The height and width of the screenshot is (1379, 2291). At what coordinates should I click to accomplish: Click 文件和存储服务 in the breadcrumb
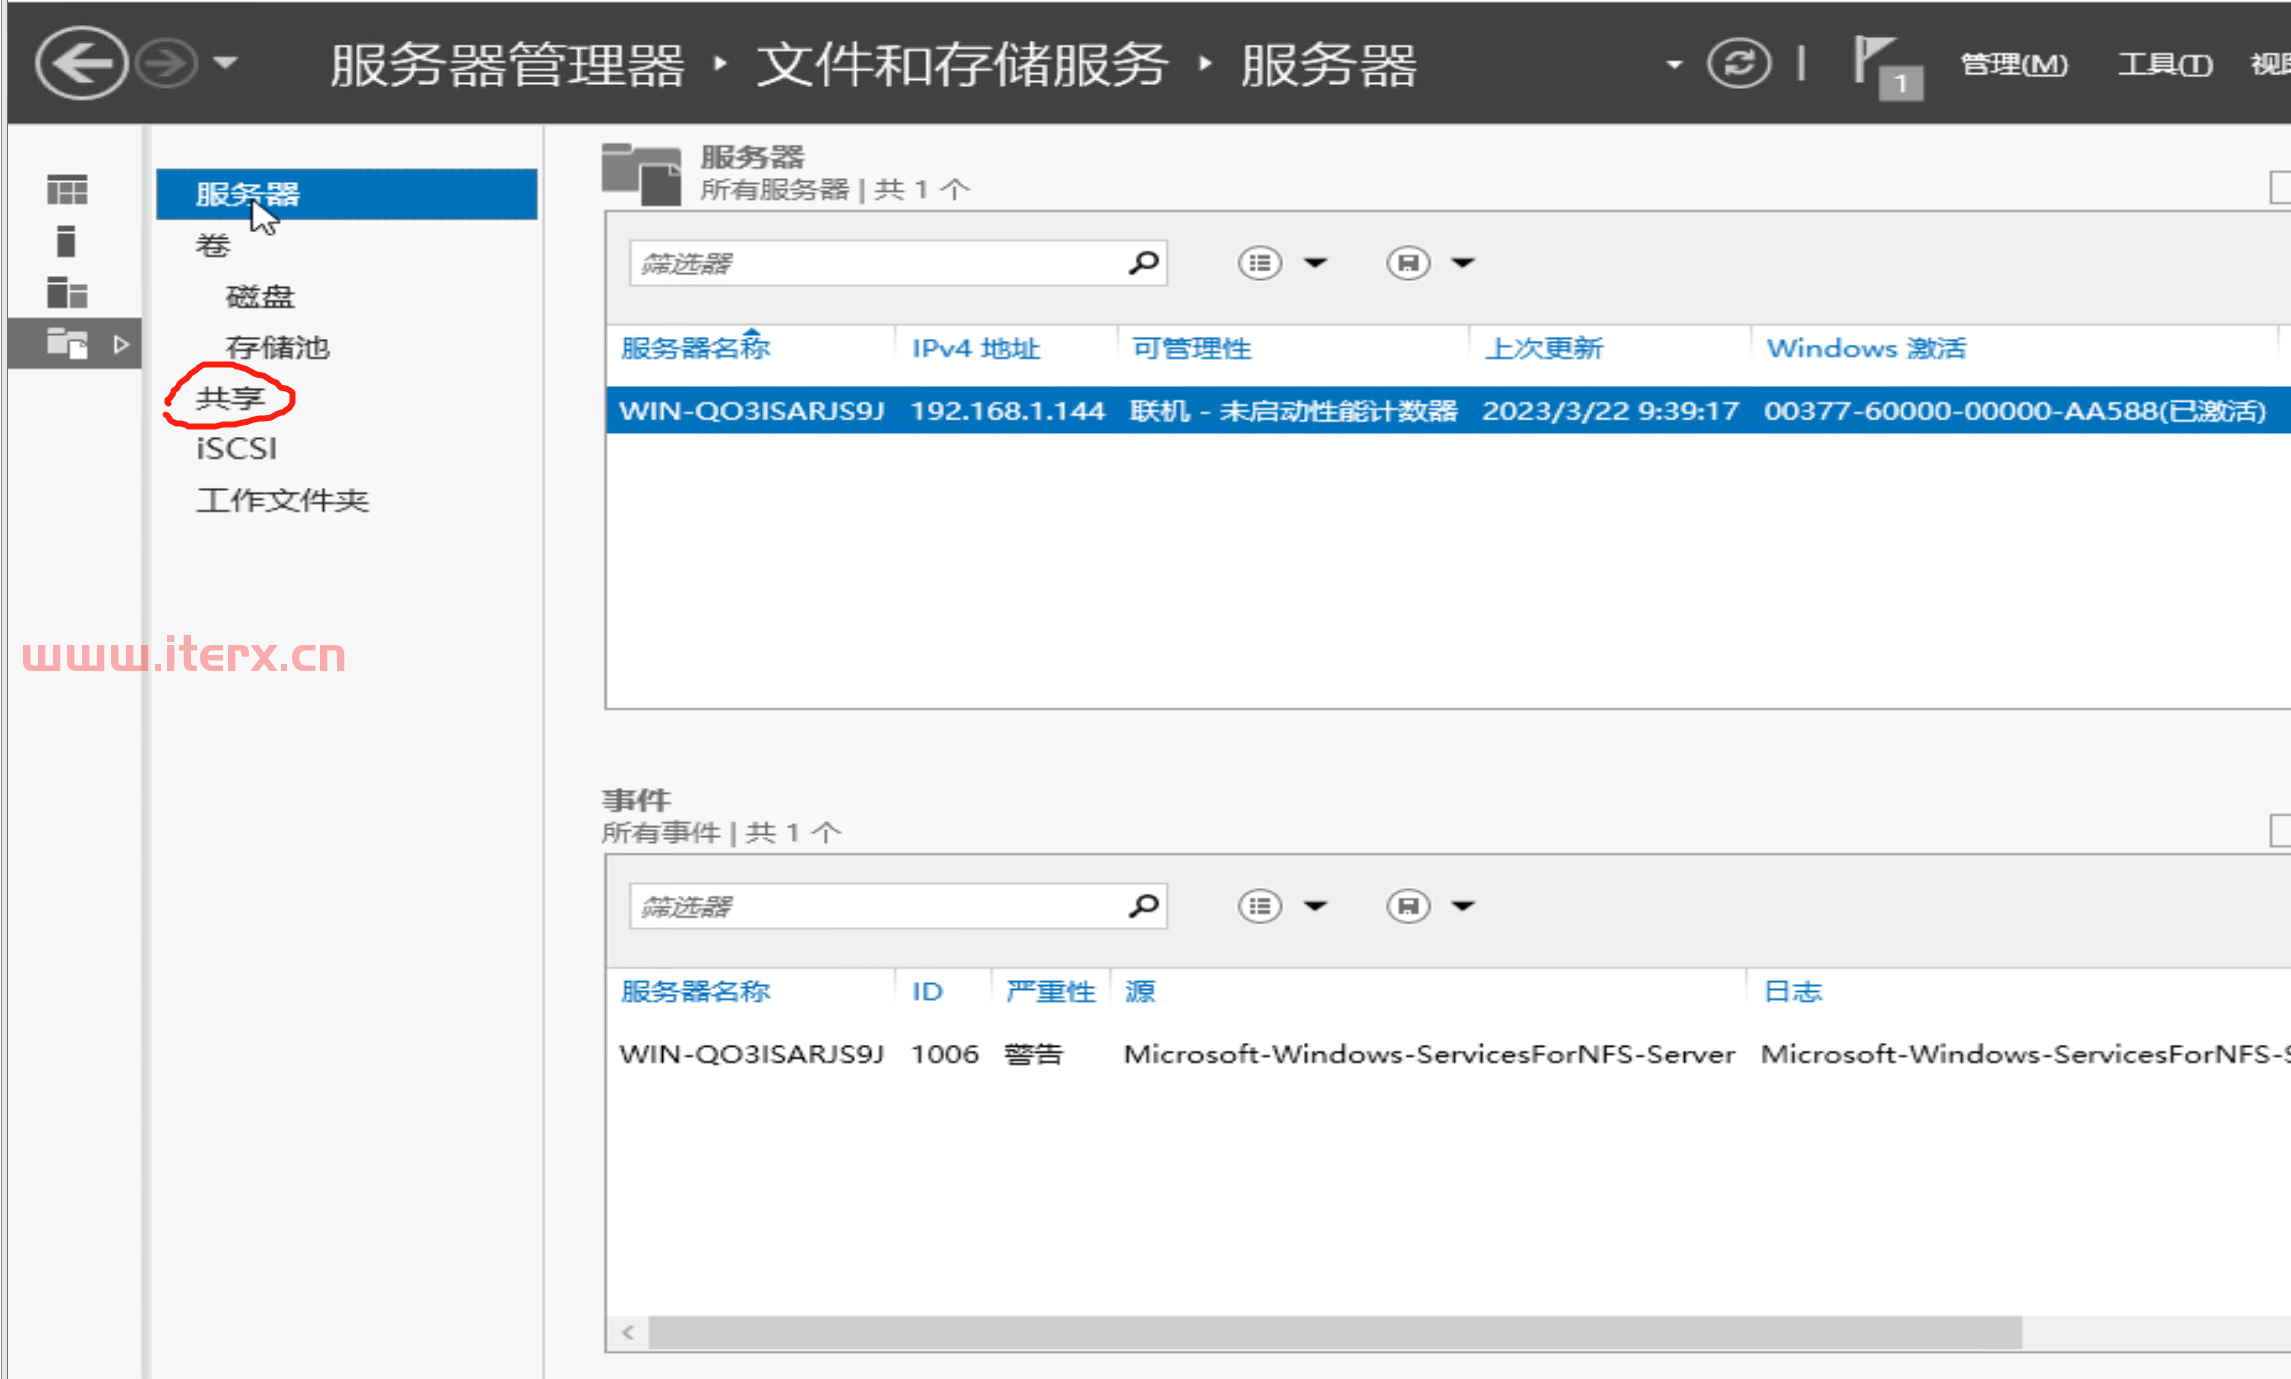tap(962, 65)
